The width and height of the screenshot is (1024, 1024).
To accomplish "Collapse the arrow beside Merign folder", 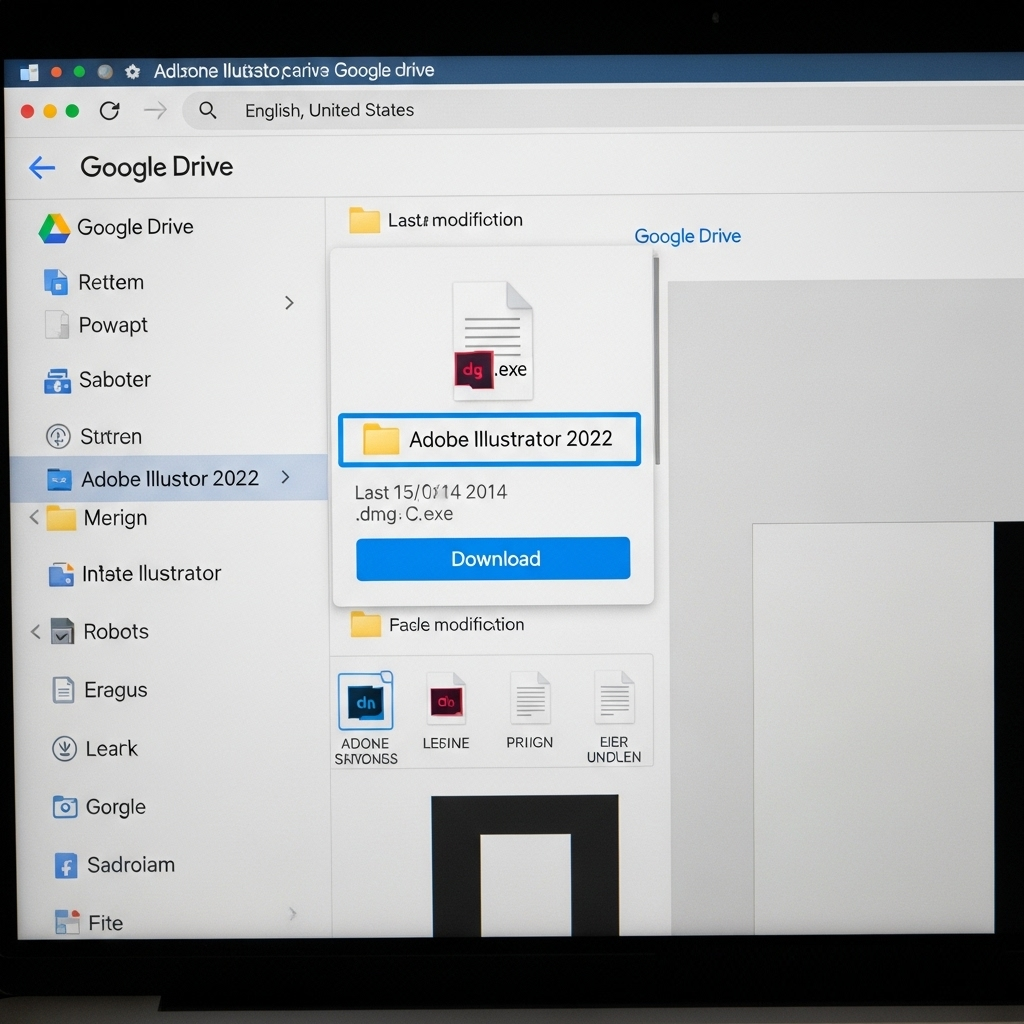I will [34, 518].
